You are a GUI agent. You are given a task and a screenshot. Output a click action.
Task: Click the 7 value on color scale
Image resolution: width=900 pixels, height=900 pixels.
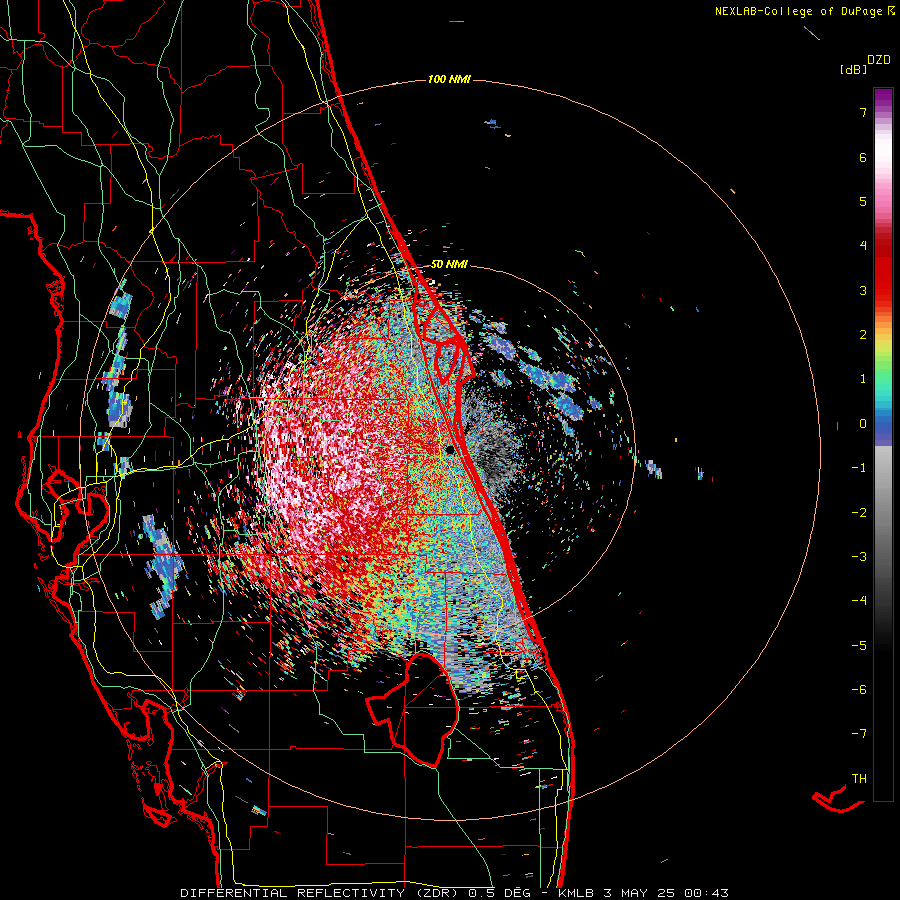[x=863, y=112]
